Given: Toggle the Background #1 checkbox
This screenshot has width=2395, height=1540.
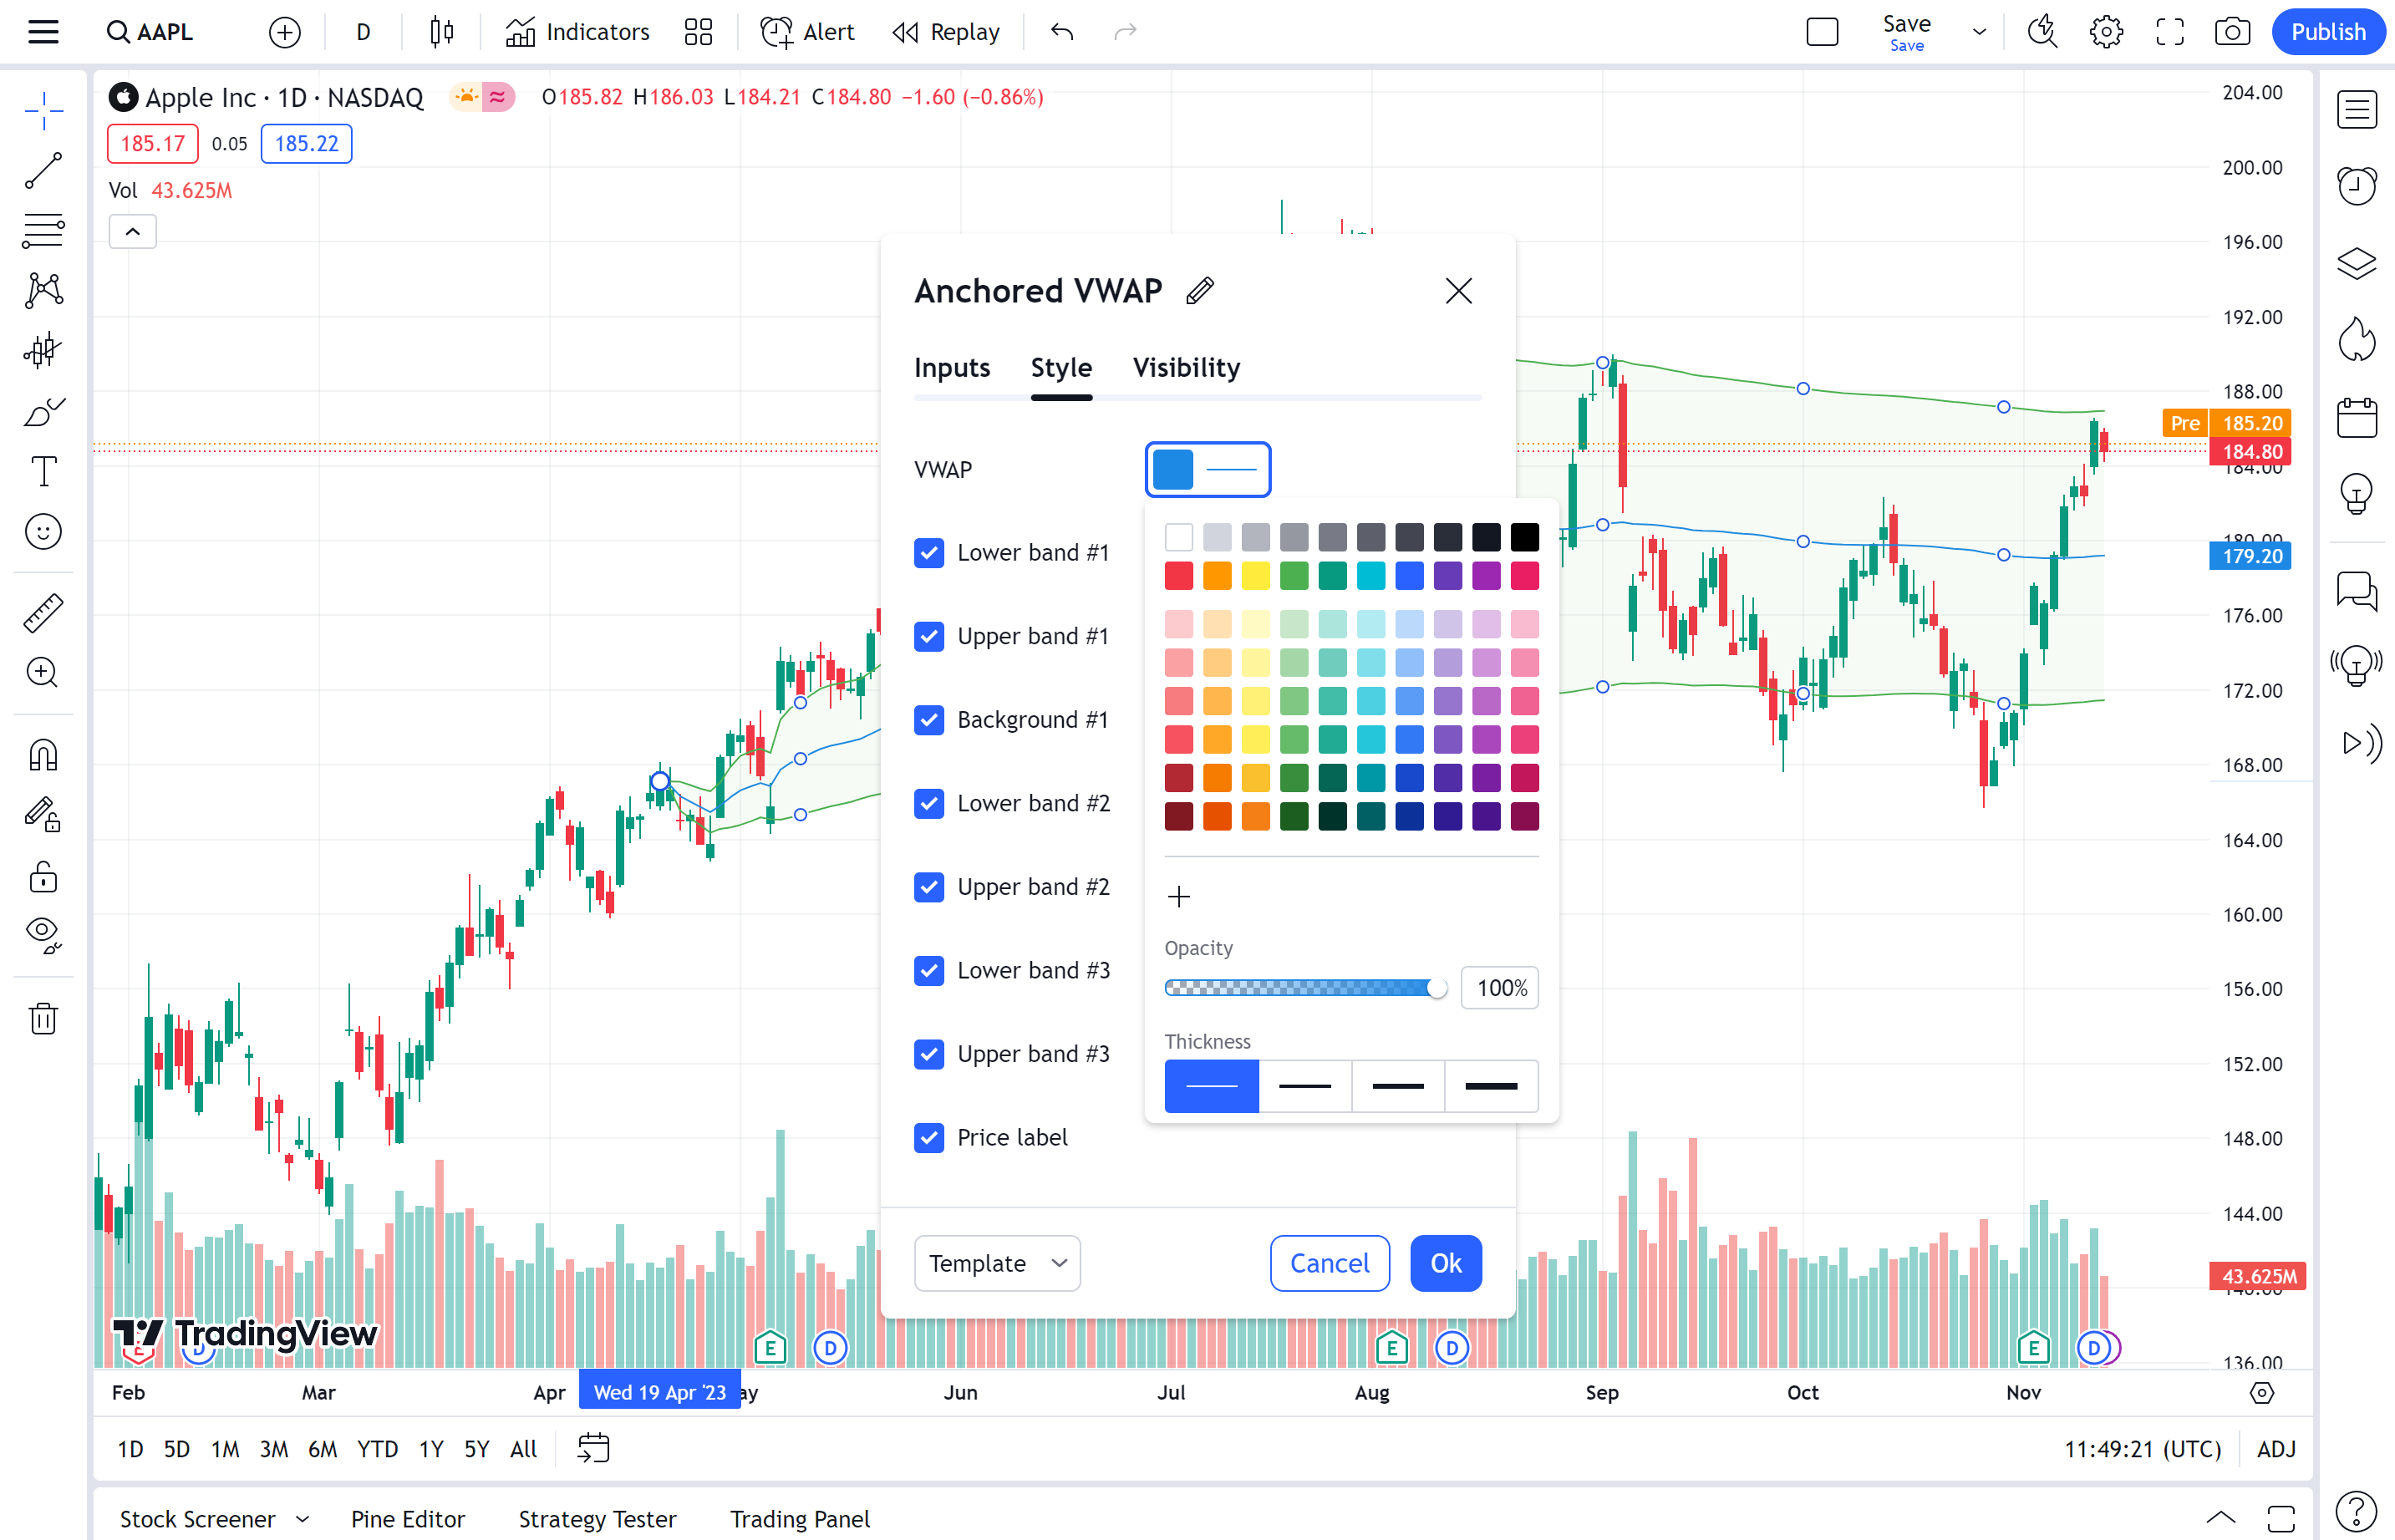Looking at the screenshot, I should (x=929, y=720).
